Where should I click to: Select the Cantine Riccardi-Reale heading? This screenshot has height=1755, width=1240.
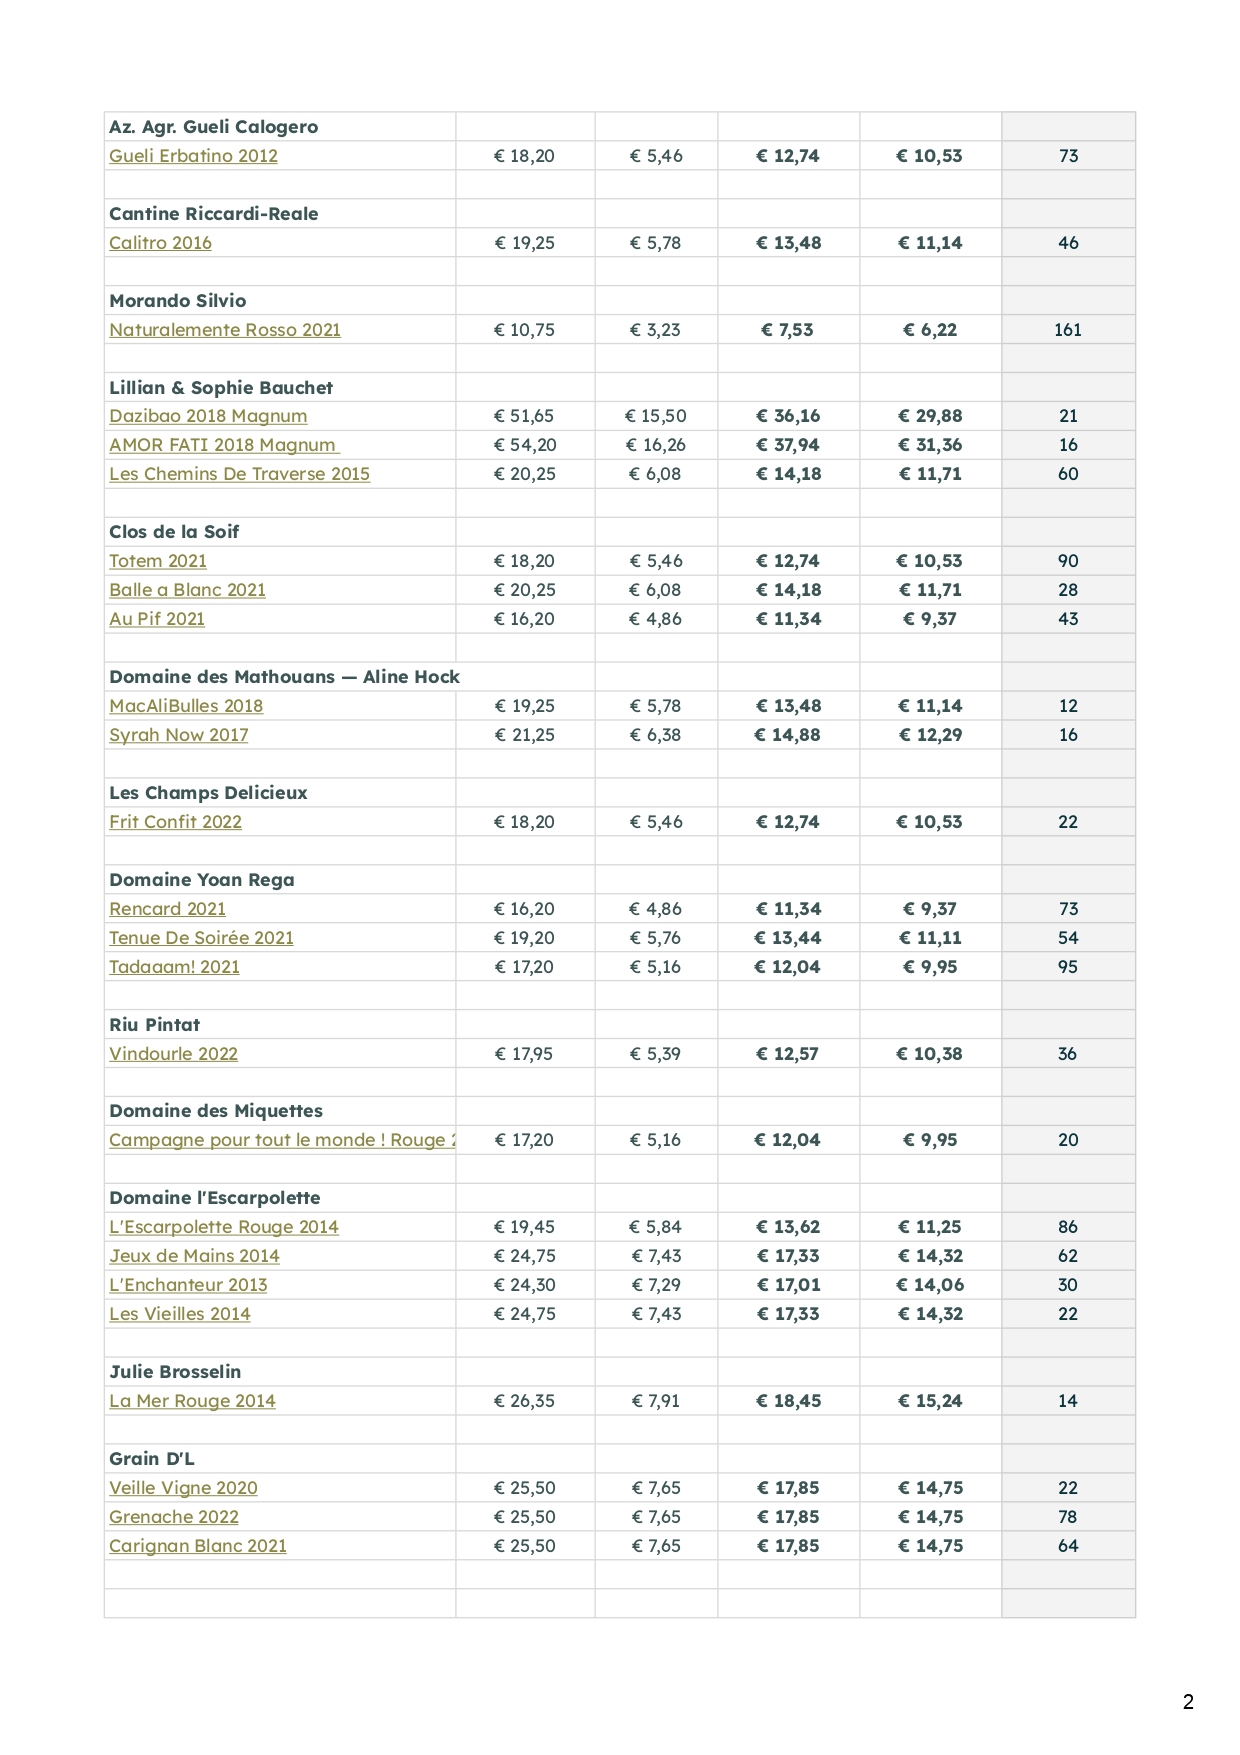pos(214,214)
